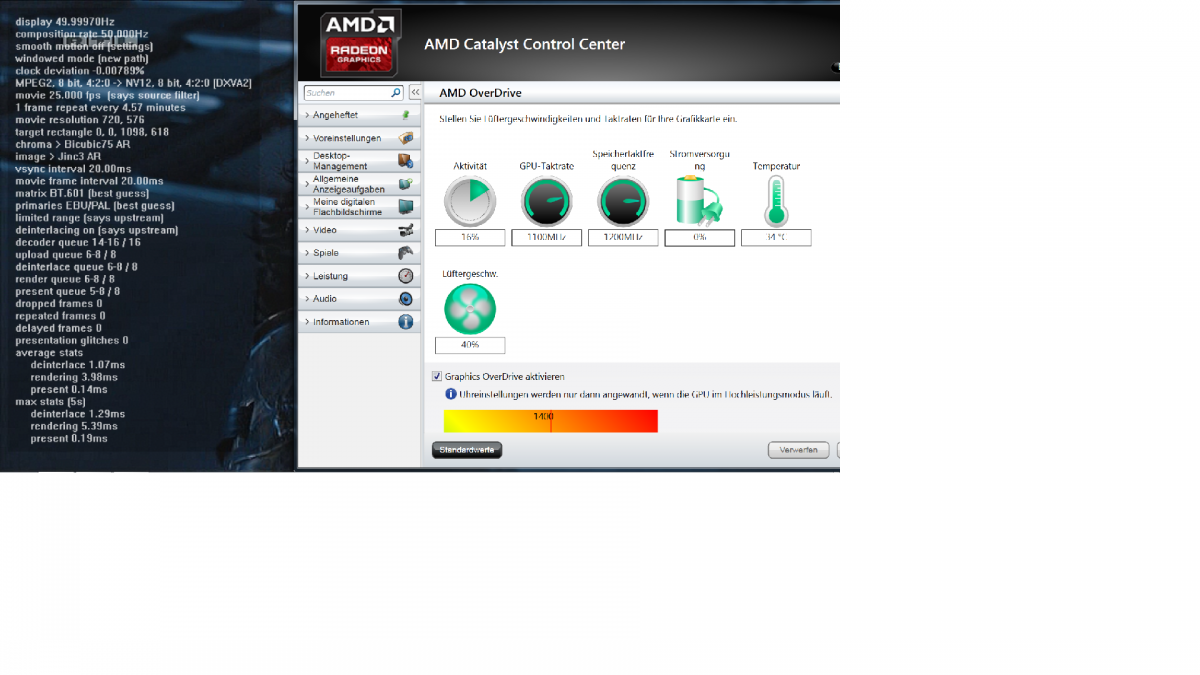Screen dimensions: 1200x675
Task: Click the Meine digitalen Flachbildschirme monitor icon
Action: click(405, 207)
